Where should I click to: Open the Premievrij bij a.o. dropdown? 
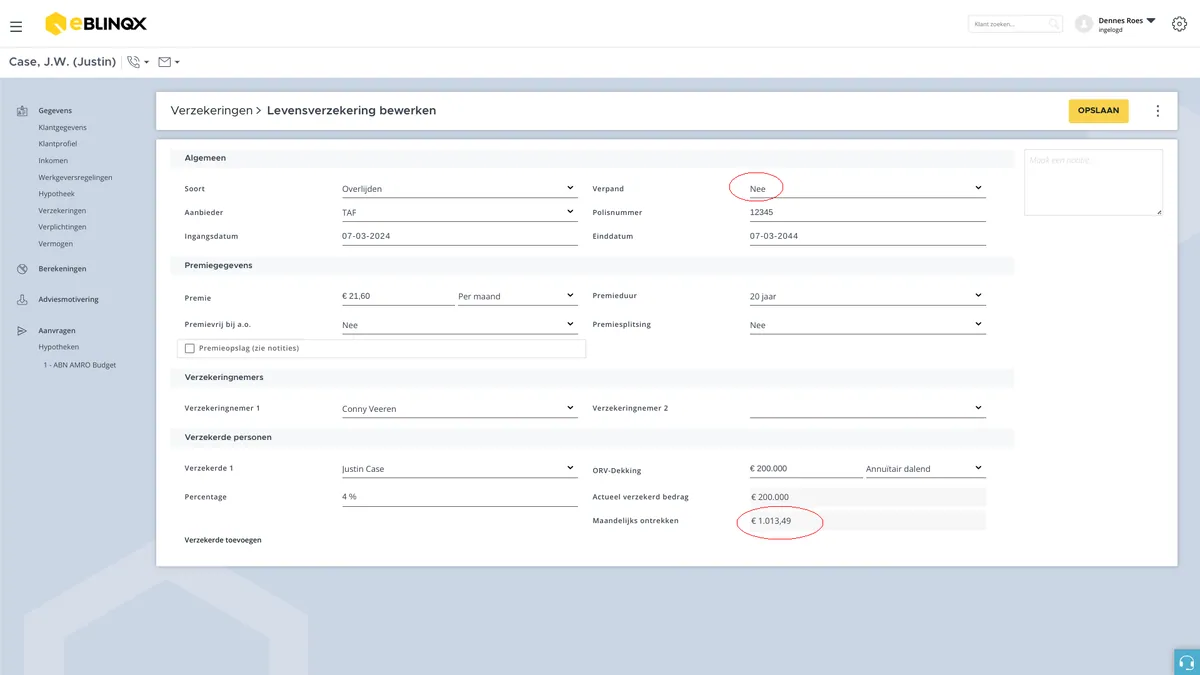459,325
